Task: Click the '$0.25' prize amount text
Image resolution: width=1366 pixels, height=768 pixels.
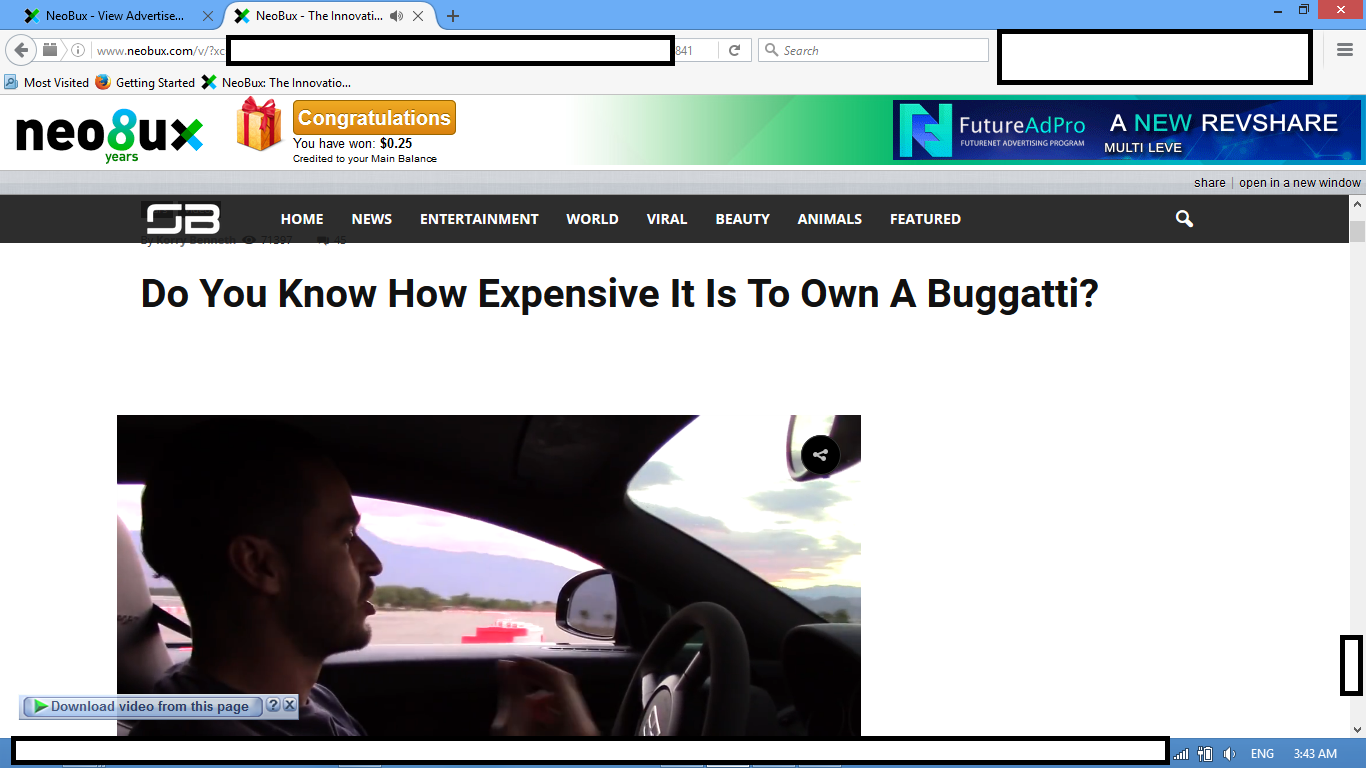Action: click(x=396, y=144)
